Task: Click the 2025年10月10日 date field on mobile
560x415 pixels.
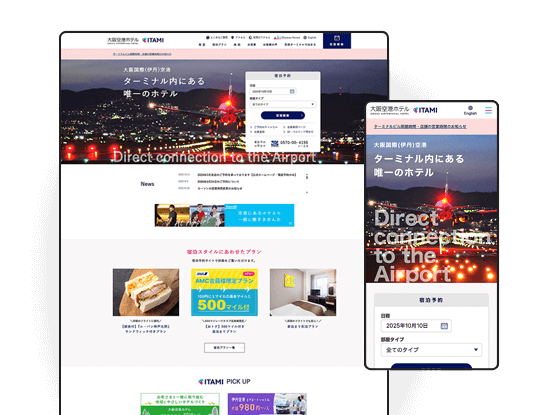Action: [x=416, y=326]
